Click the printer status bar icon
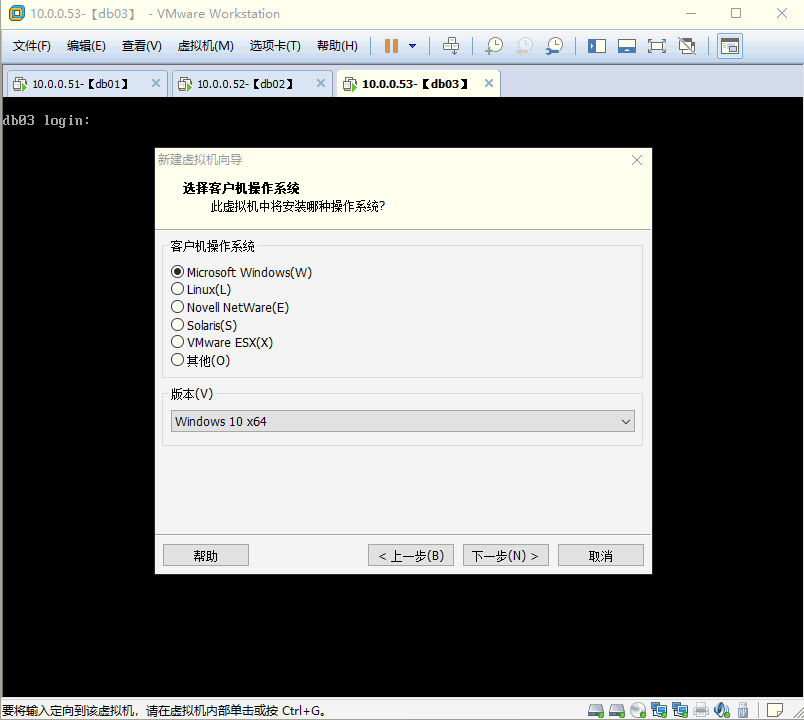Image resolution: width=804 pixels, height=720 pixels. [x=701, y=710]
